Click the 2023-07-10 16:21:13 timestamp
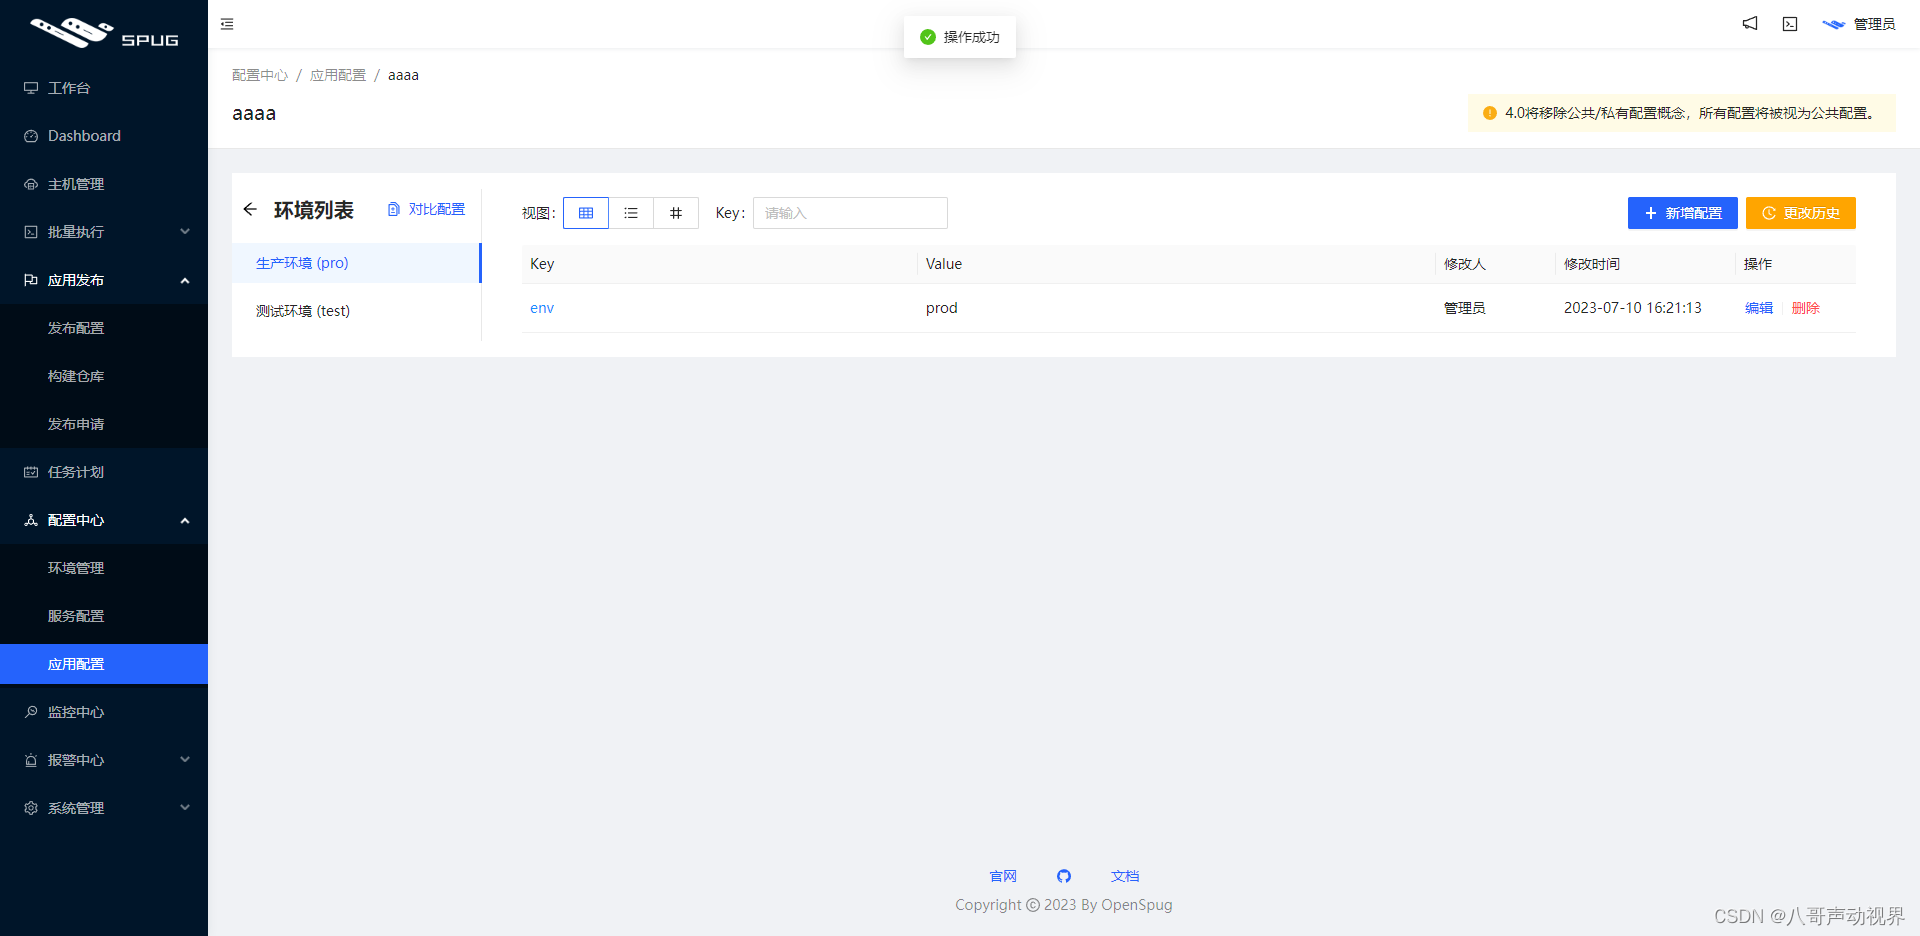The image size is (1920, 936). click(x=1633, y=308)
